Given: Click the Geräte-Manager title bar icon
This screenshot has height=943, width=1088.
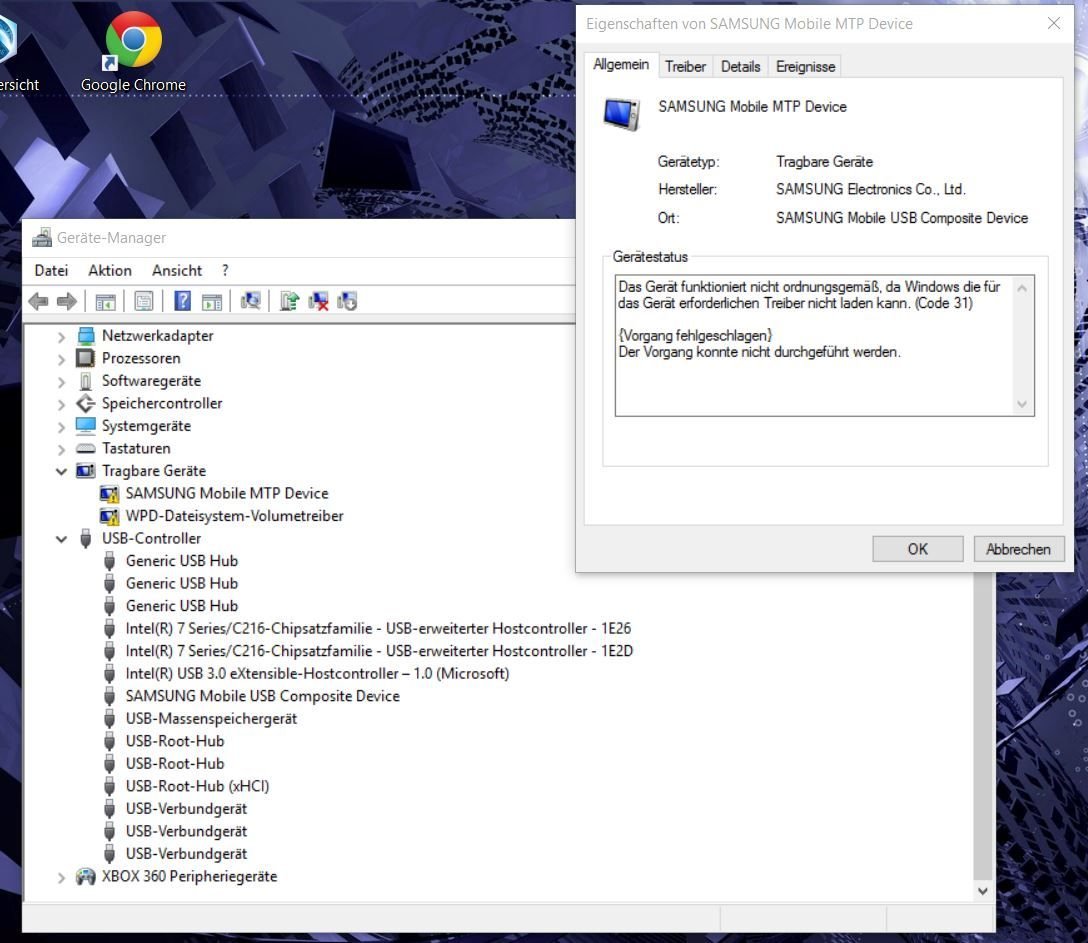Looking at the screenshot, I should pos(42,237).
